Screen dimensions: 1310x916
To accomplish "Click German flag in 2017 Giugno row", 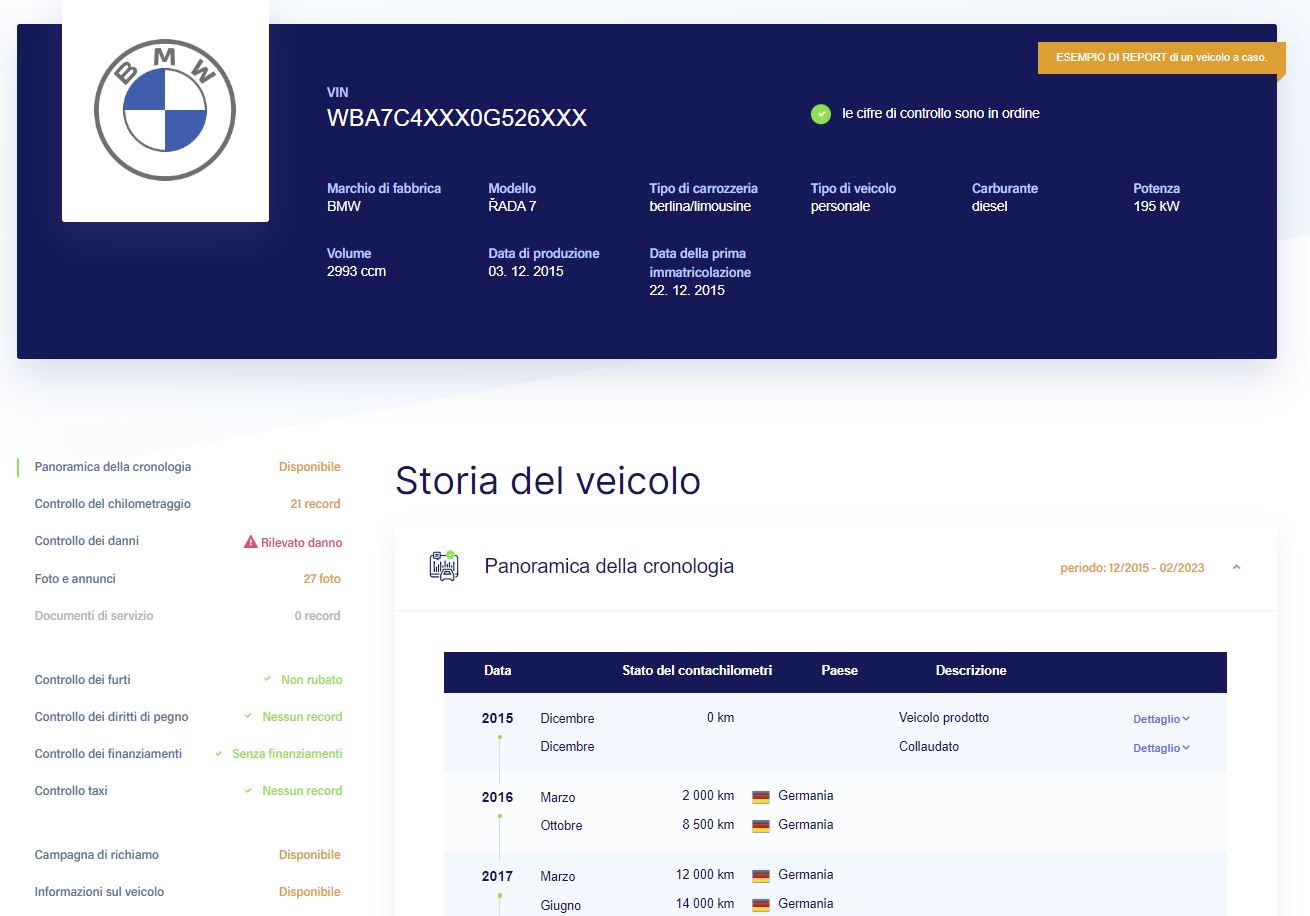I will [761, 905].
